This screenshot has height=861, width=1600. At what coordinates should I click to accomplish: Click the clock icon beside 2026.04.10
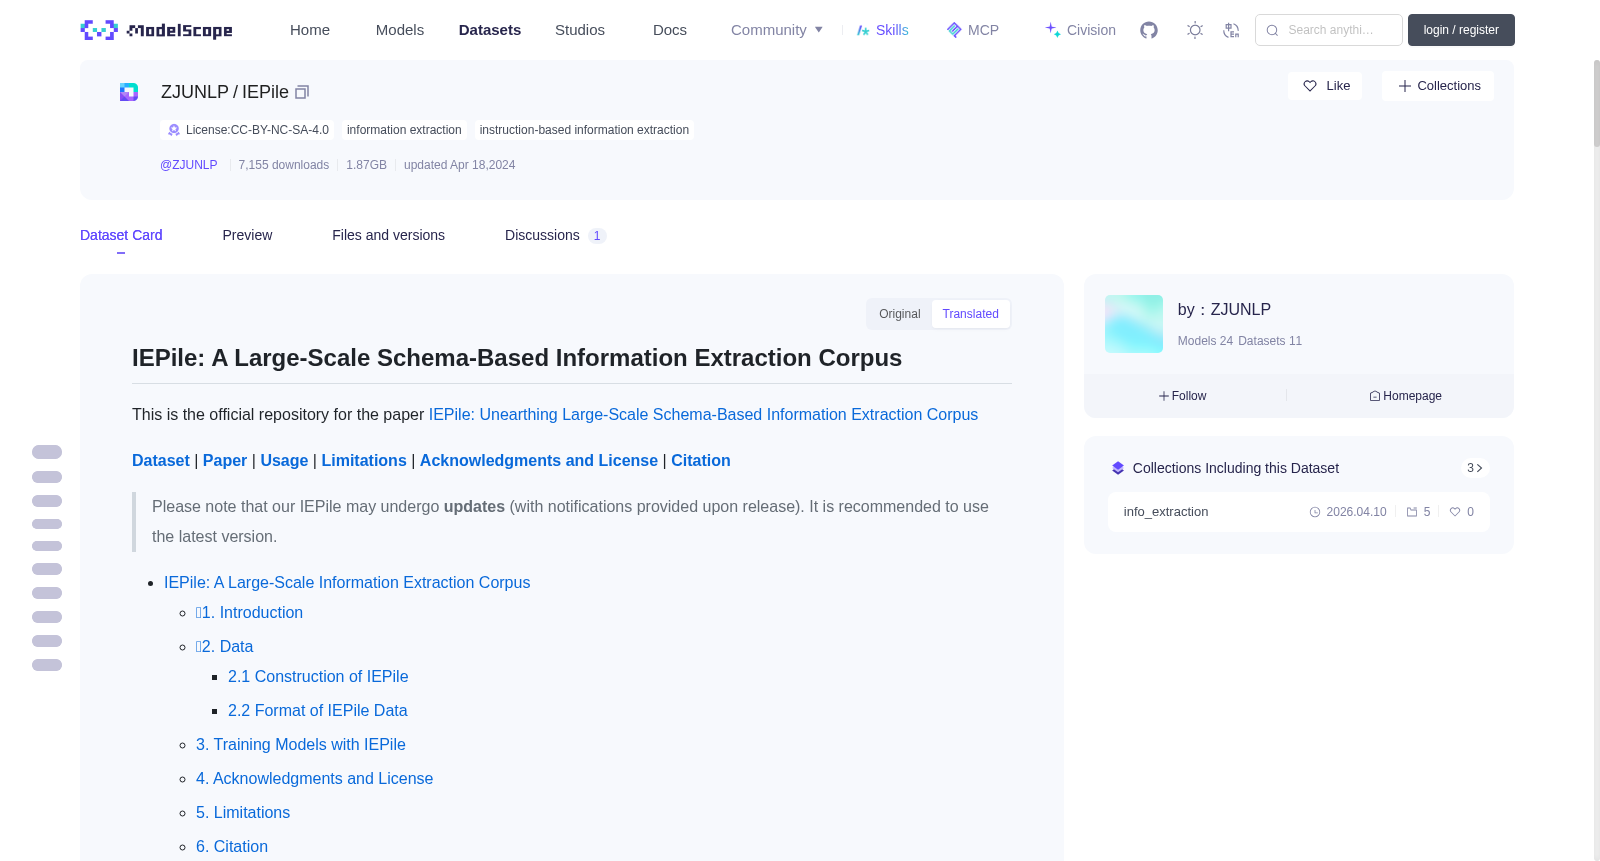click(1315, 512)
